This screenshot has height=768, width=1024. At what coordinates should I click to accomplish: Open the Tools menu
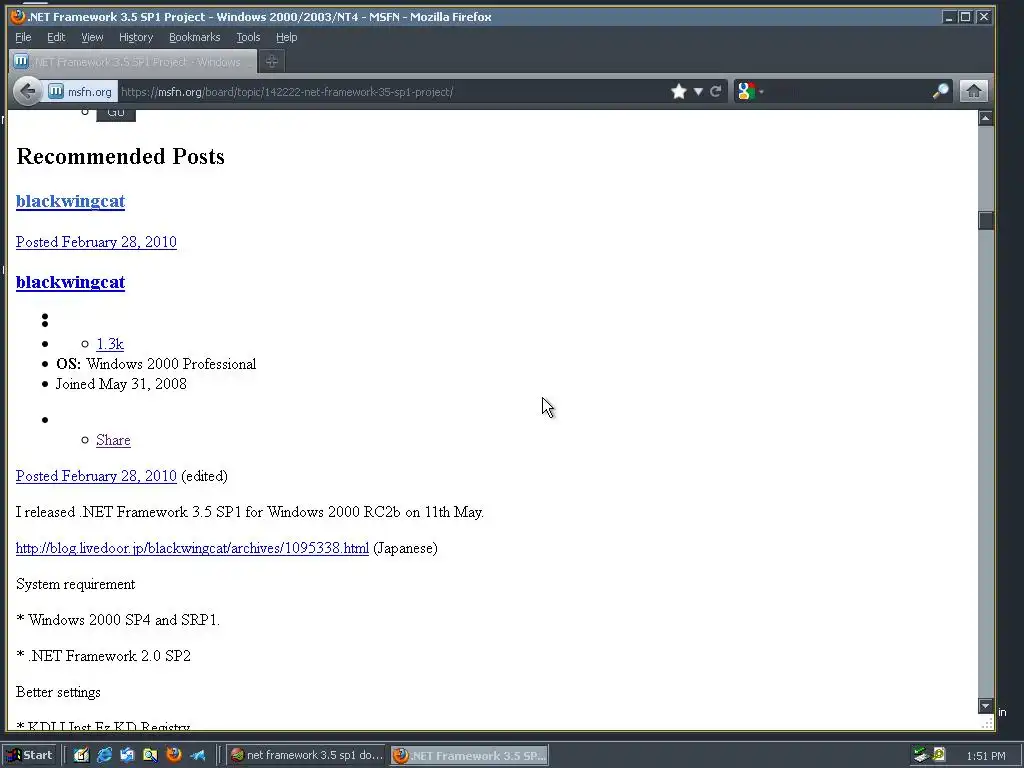point(248,37)
